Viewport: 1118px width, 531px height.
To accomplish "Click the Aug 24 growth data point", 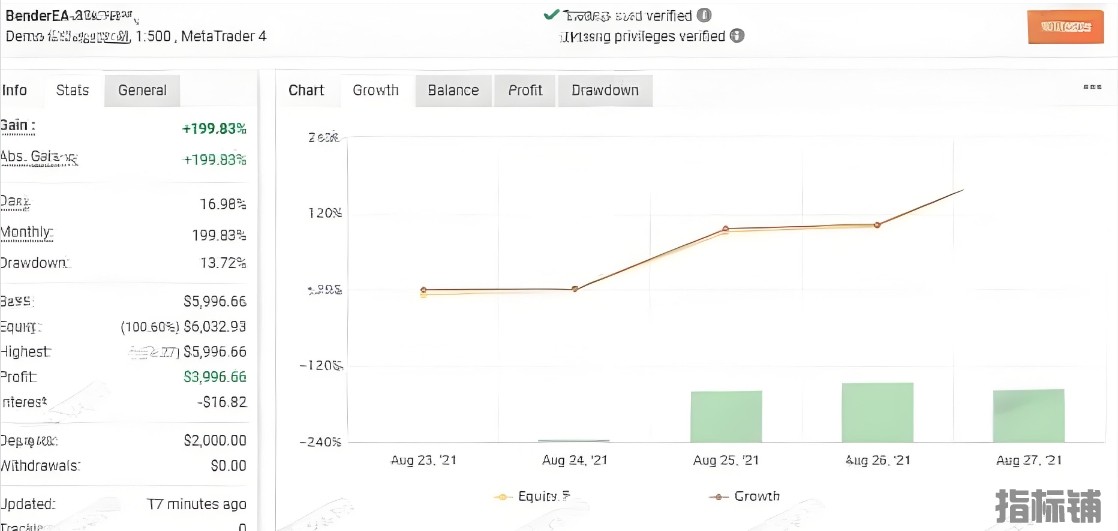I will [575, 289].
